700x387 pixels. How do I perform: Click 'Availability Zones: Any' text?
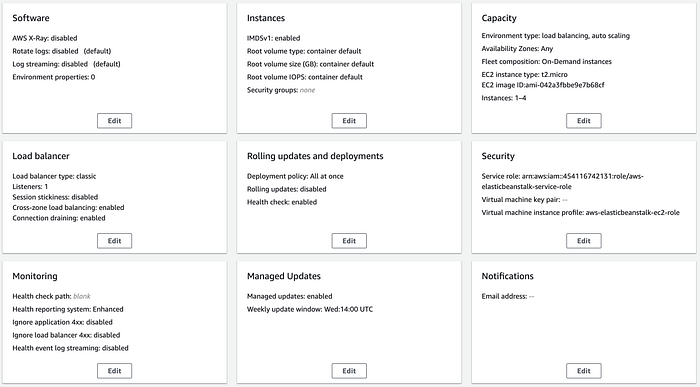point(517,49)
